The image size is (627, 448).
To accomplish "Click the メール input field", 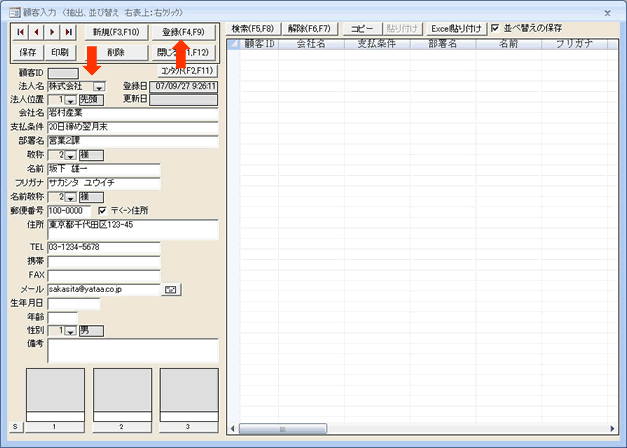I will tap(104, 290).
